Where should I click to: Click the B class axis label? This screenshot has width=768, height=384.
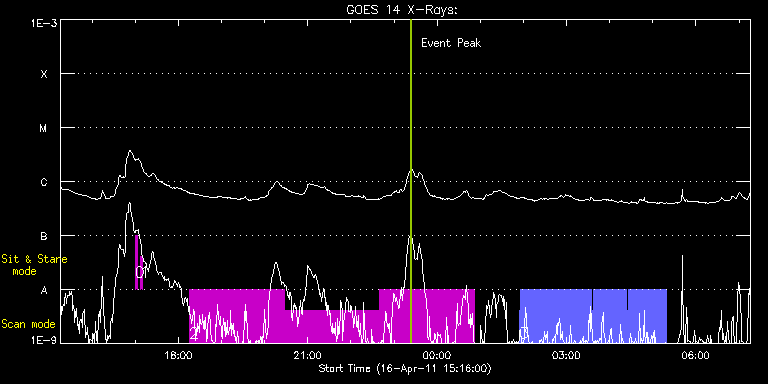click(44, 236)
